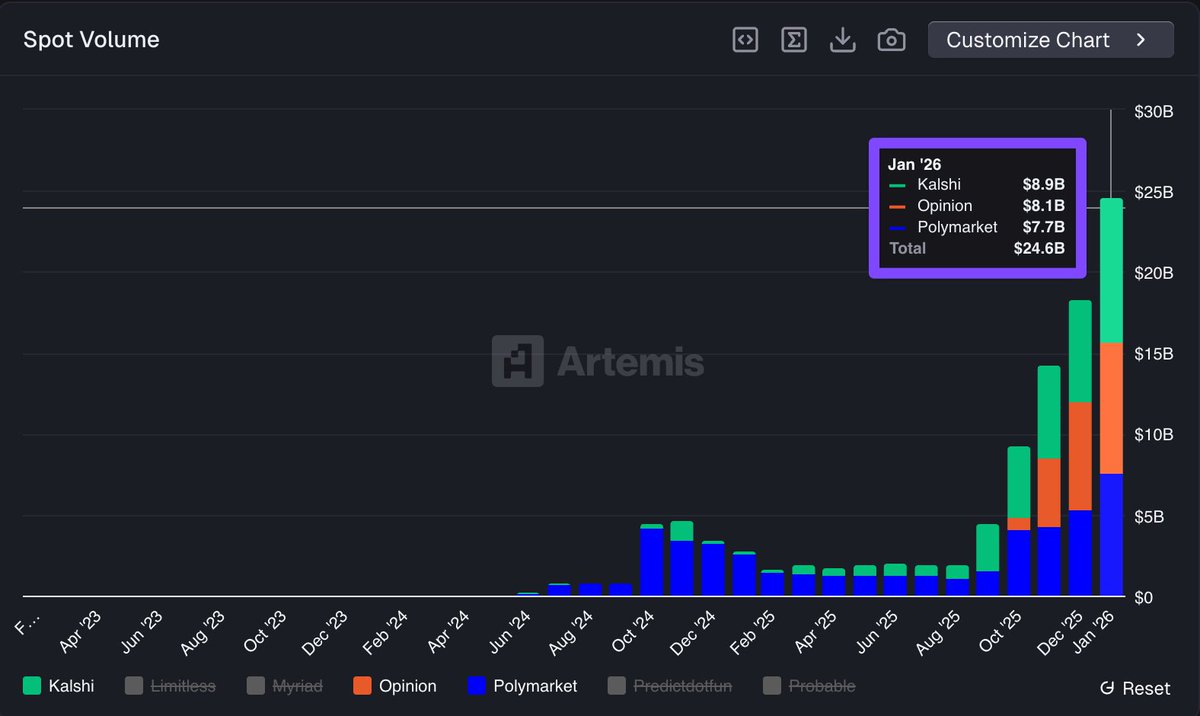Image resolution: width=1200 pixels, height=716 pixels.
Task: Open the sigma aggregation tool
Action: click(x=794, y=40)
